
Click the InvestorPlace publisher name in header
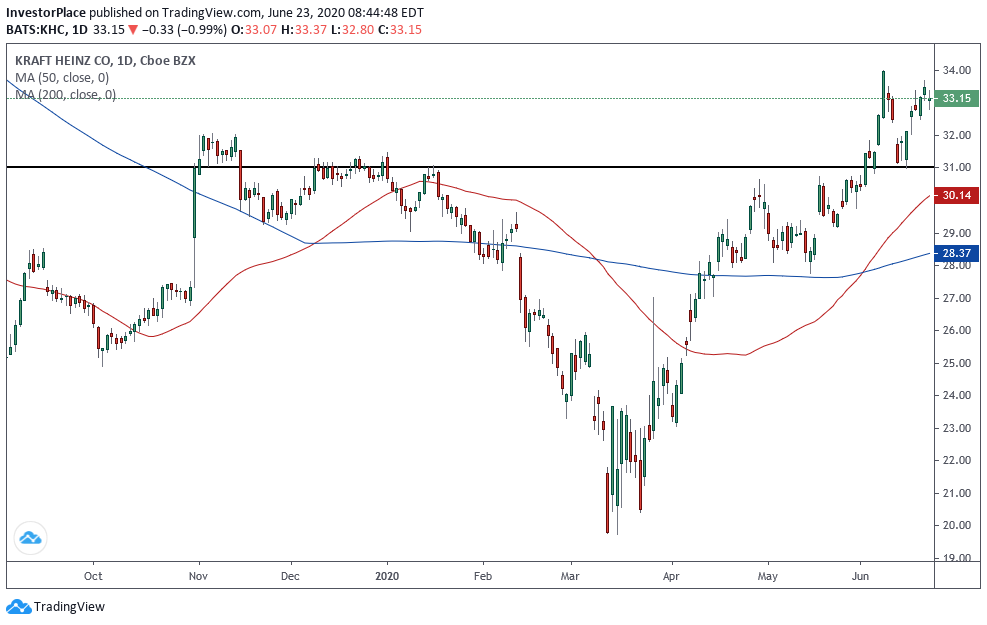tap(46, 13)
